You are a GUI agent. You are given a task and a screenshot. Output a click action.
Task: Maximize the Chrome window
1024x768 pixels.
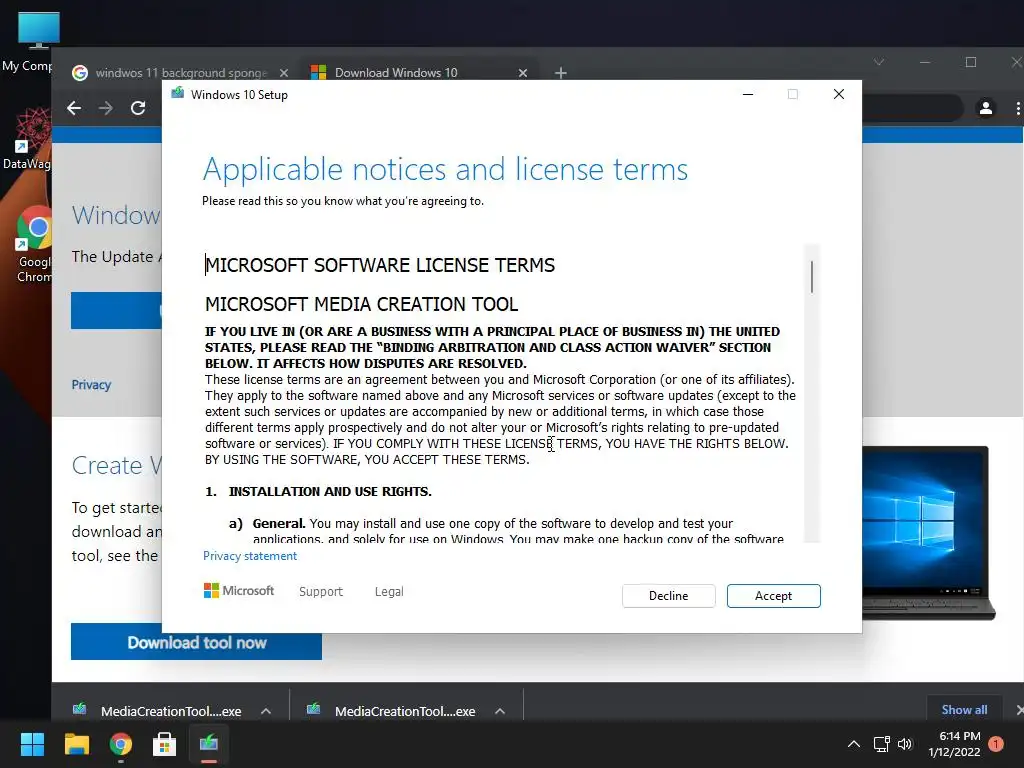pyautogui.click(x=971, y=62)
